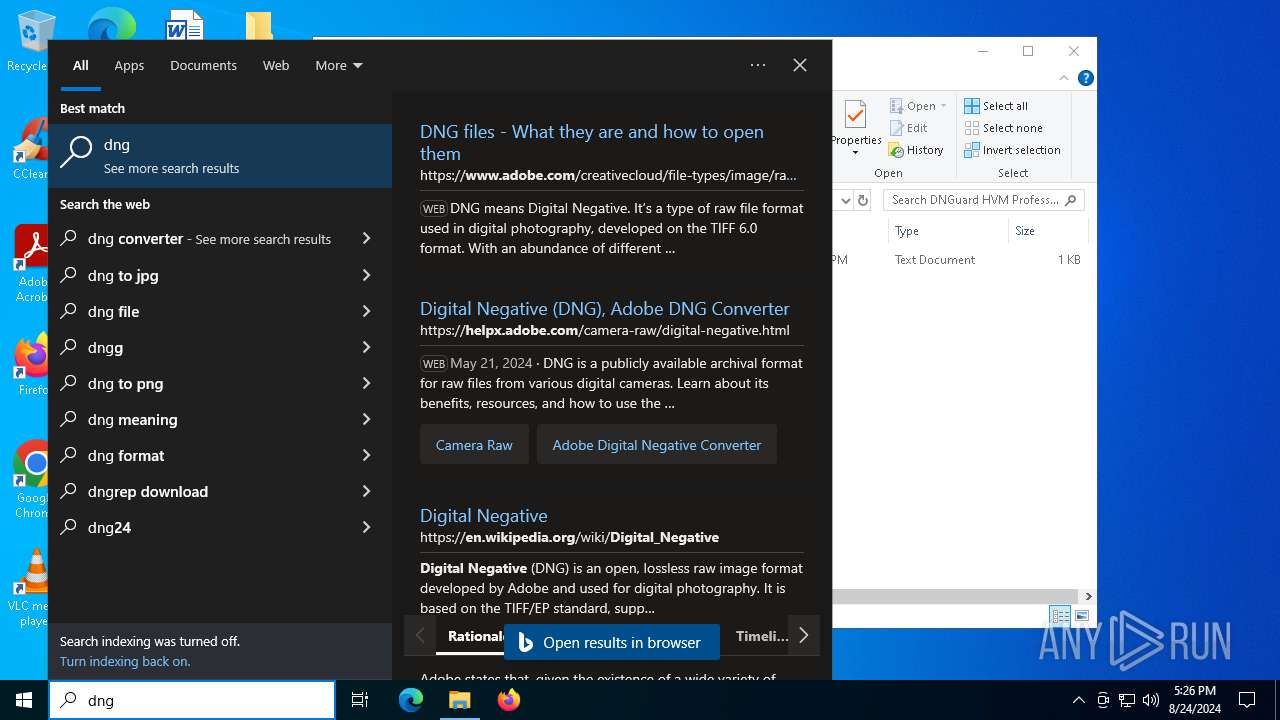
Task: Open the clock and date in taskbar
Action: click(x=1194, y=700)
